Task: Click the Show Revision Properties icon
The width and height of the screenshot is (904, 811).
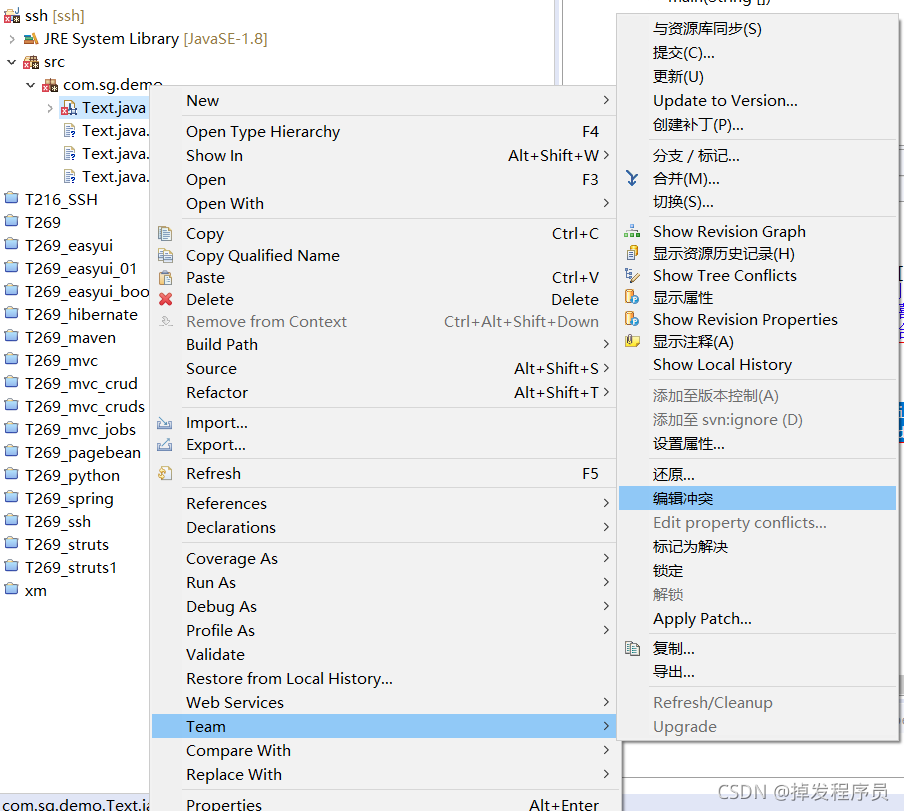Action: [632, 319]
